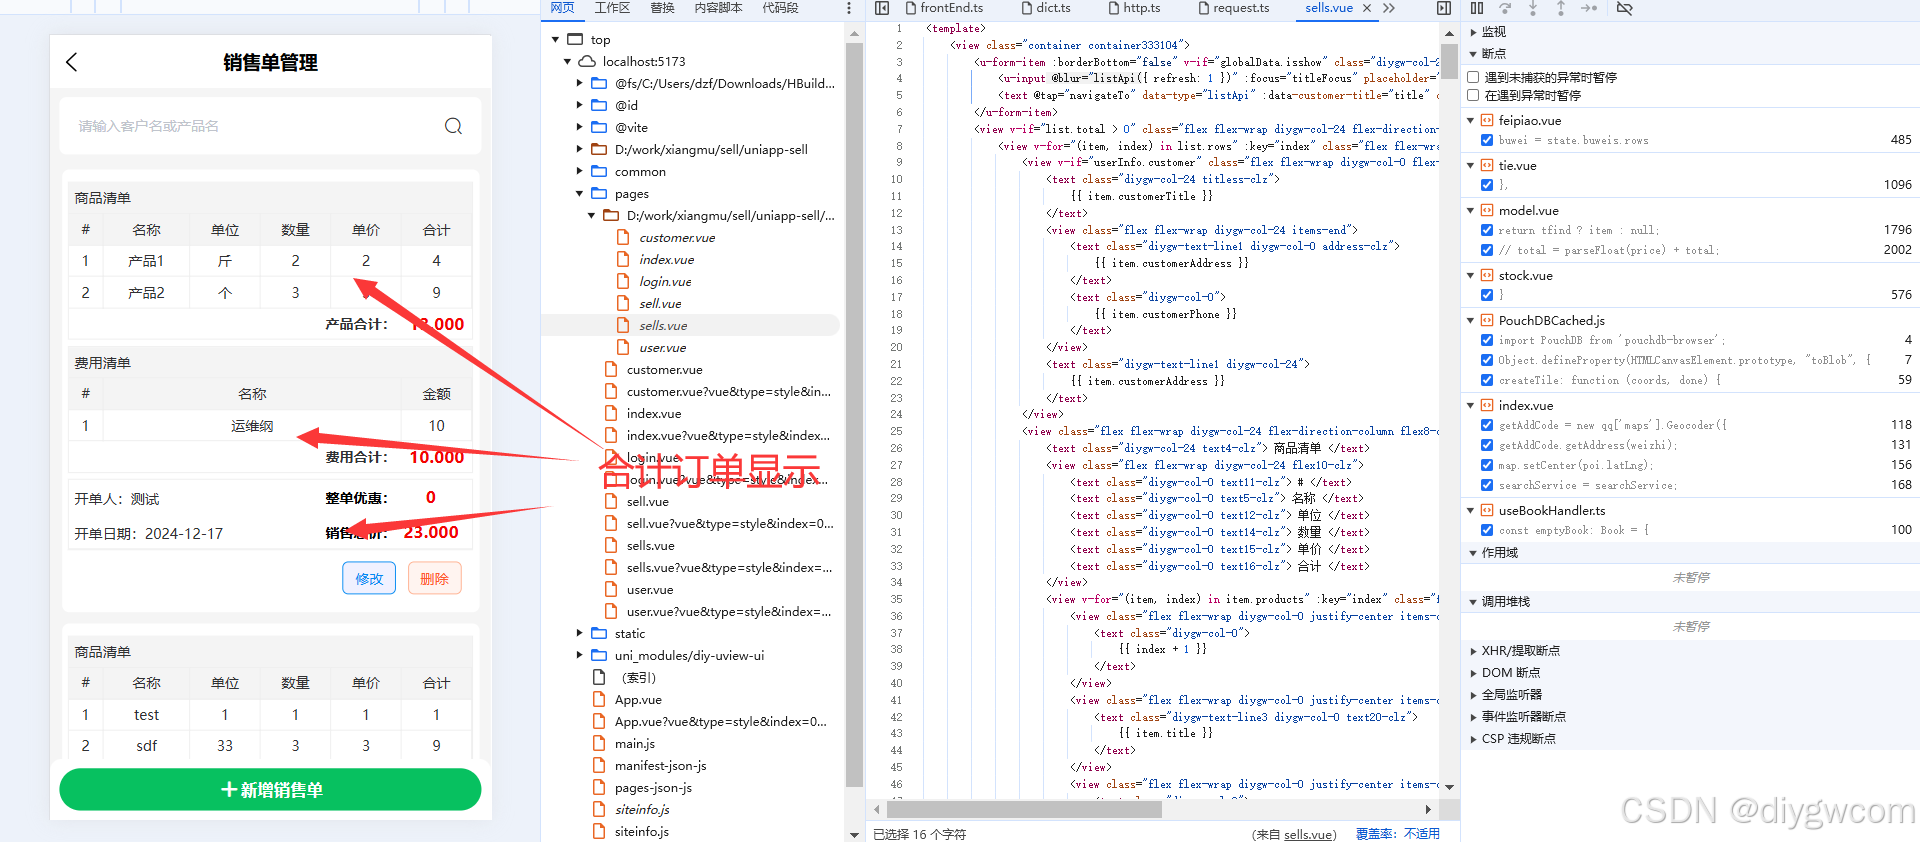Viewport: 1920px width, 842px height.
Task: Click the sells.vue source link in status bar
Action: (1309, 834)
